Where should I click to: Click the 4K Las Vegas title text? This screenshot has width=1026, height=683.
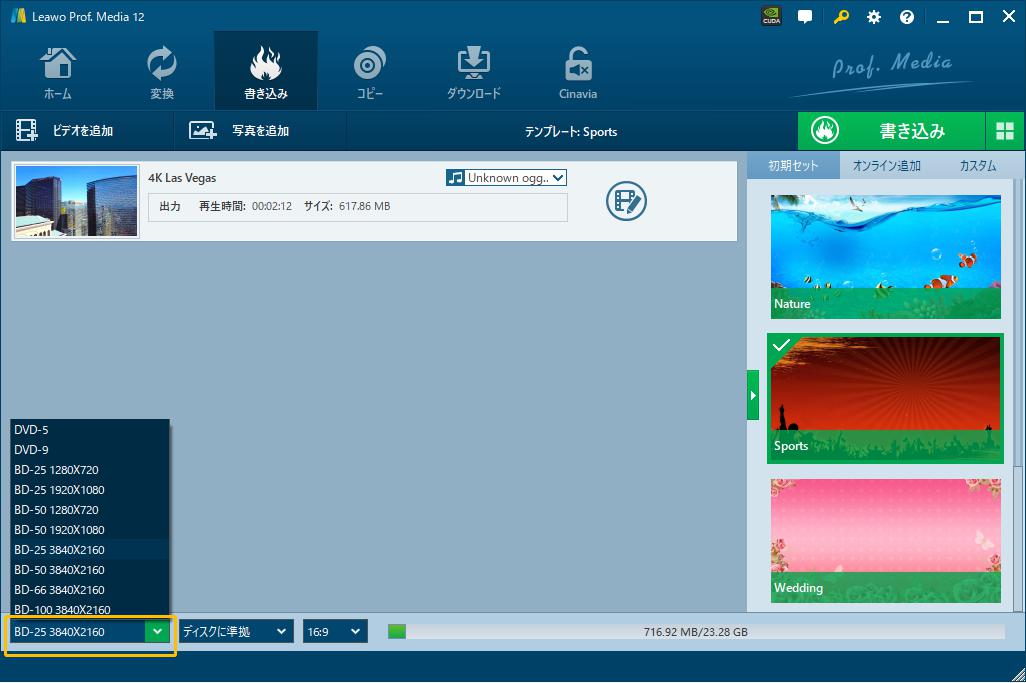(x=182, y=178)
